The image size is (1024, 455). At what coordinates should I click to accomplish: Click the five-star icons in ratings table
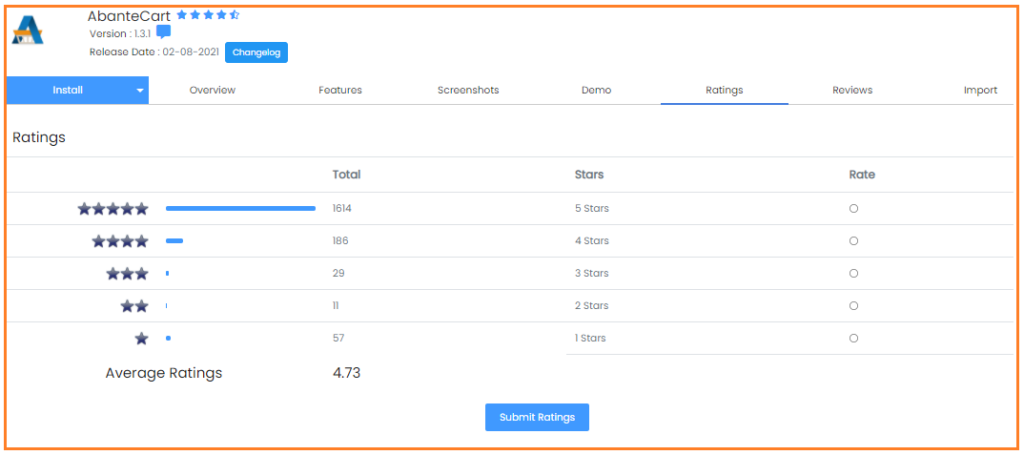114,209
